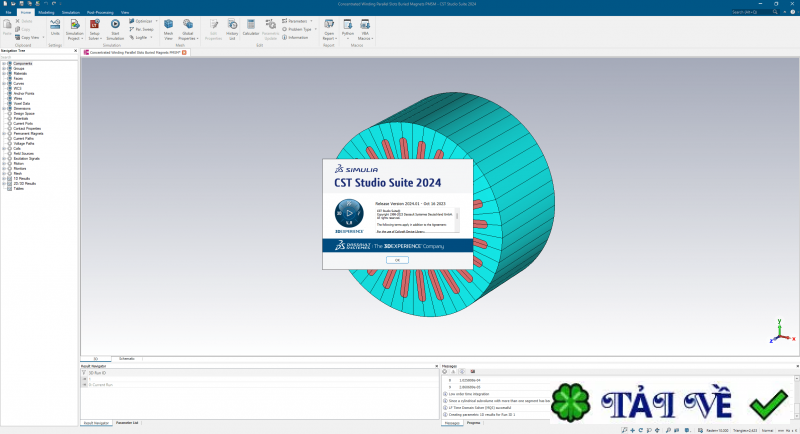Open the Problem Type dropdown
Screen dimensions: 800x434
[x=301, y=29]
